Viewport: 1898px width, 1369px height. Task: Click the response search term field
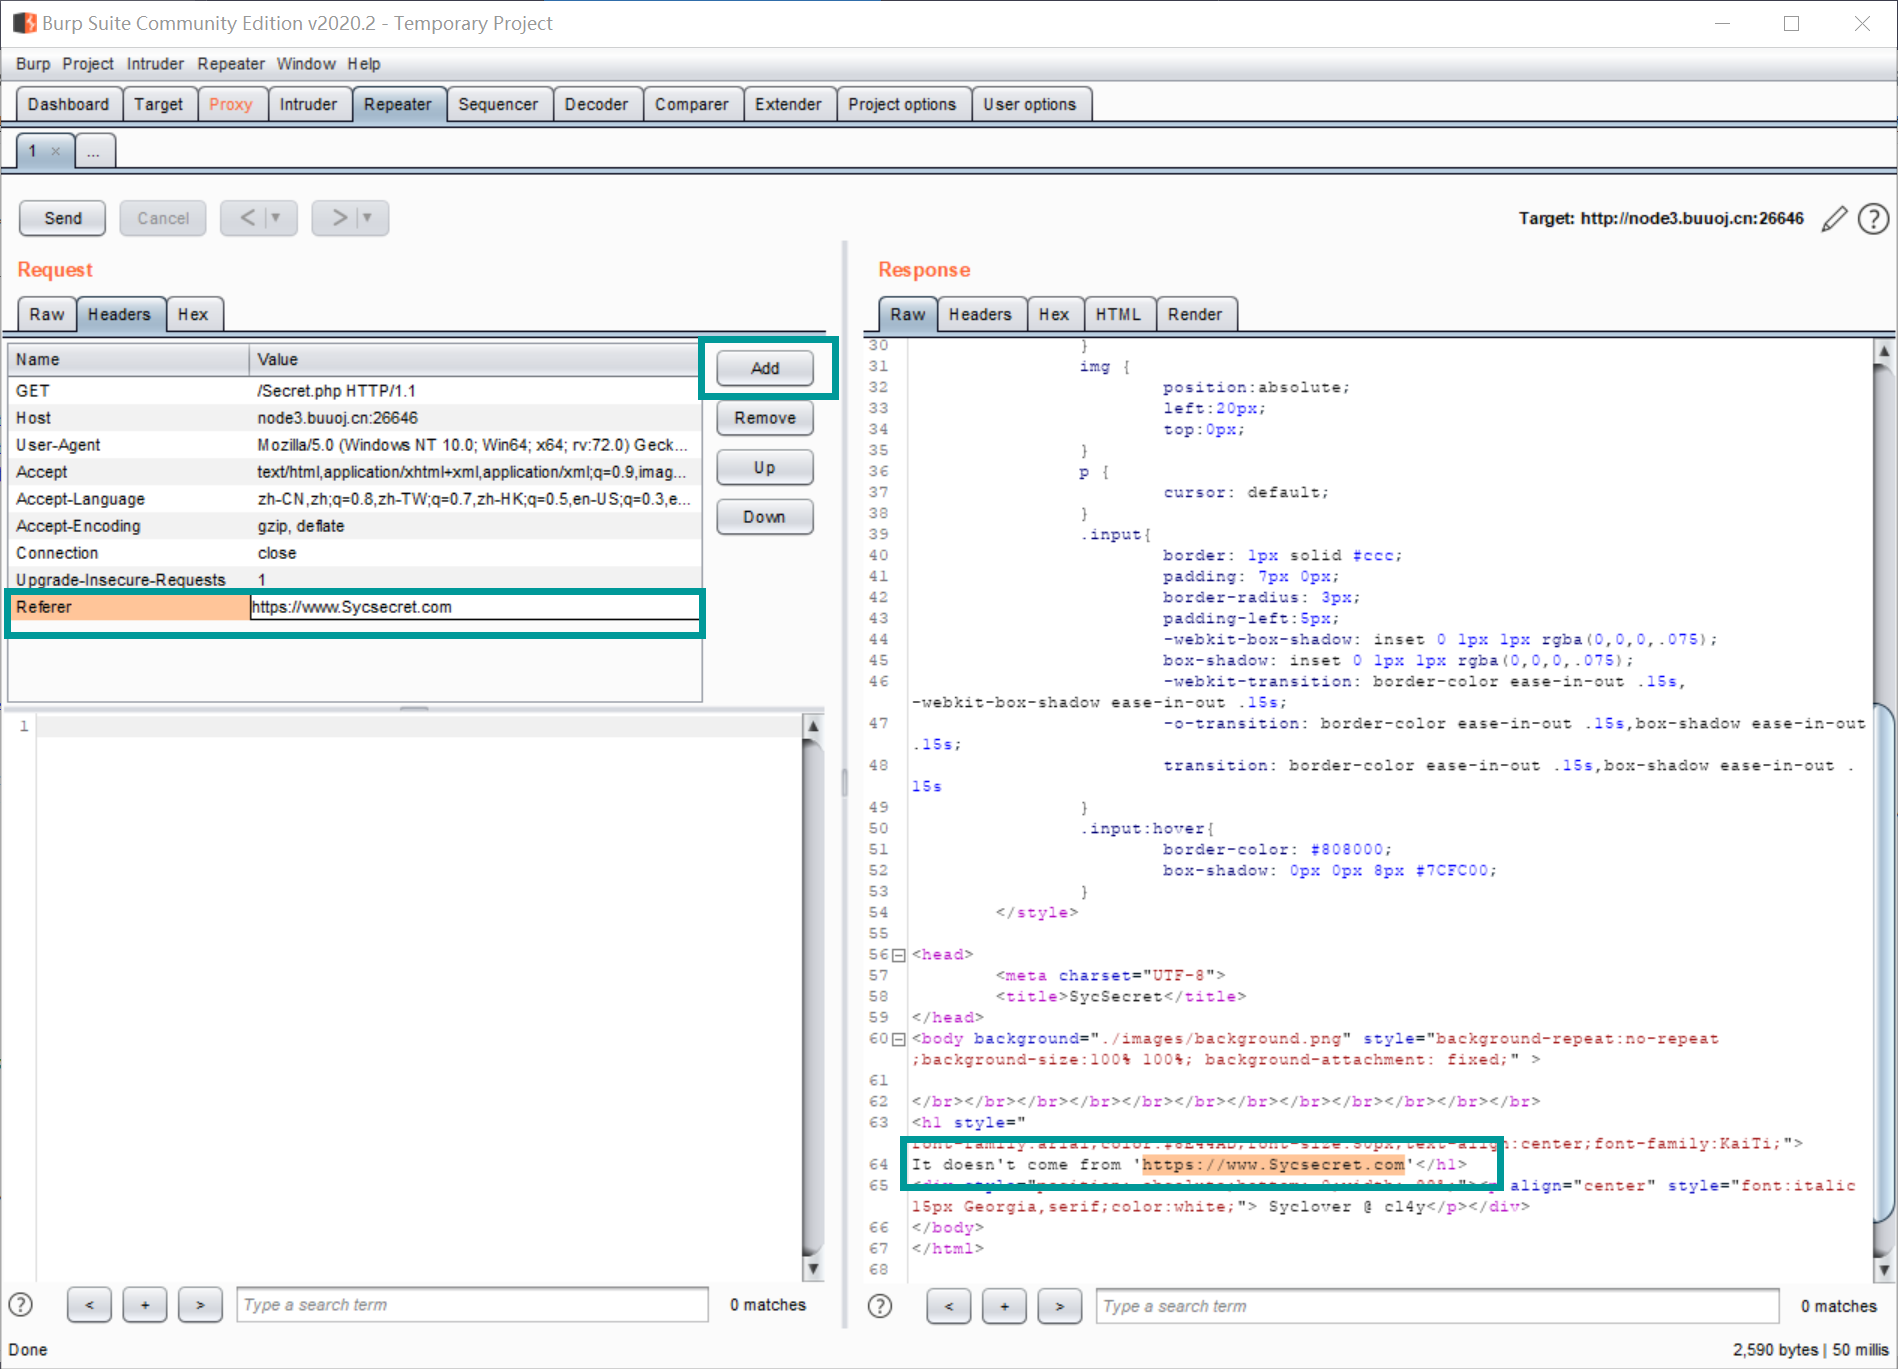click(1437, 1306)
